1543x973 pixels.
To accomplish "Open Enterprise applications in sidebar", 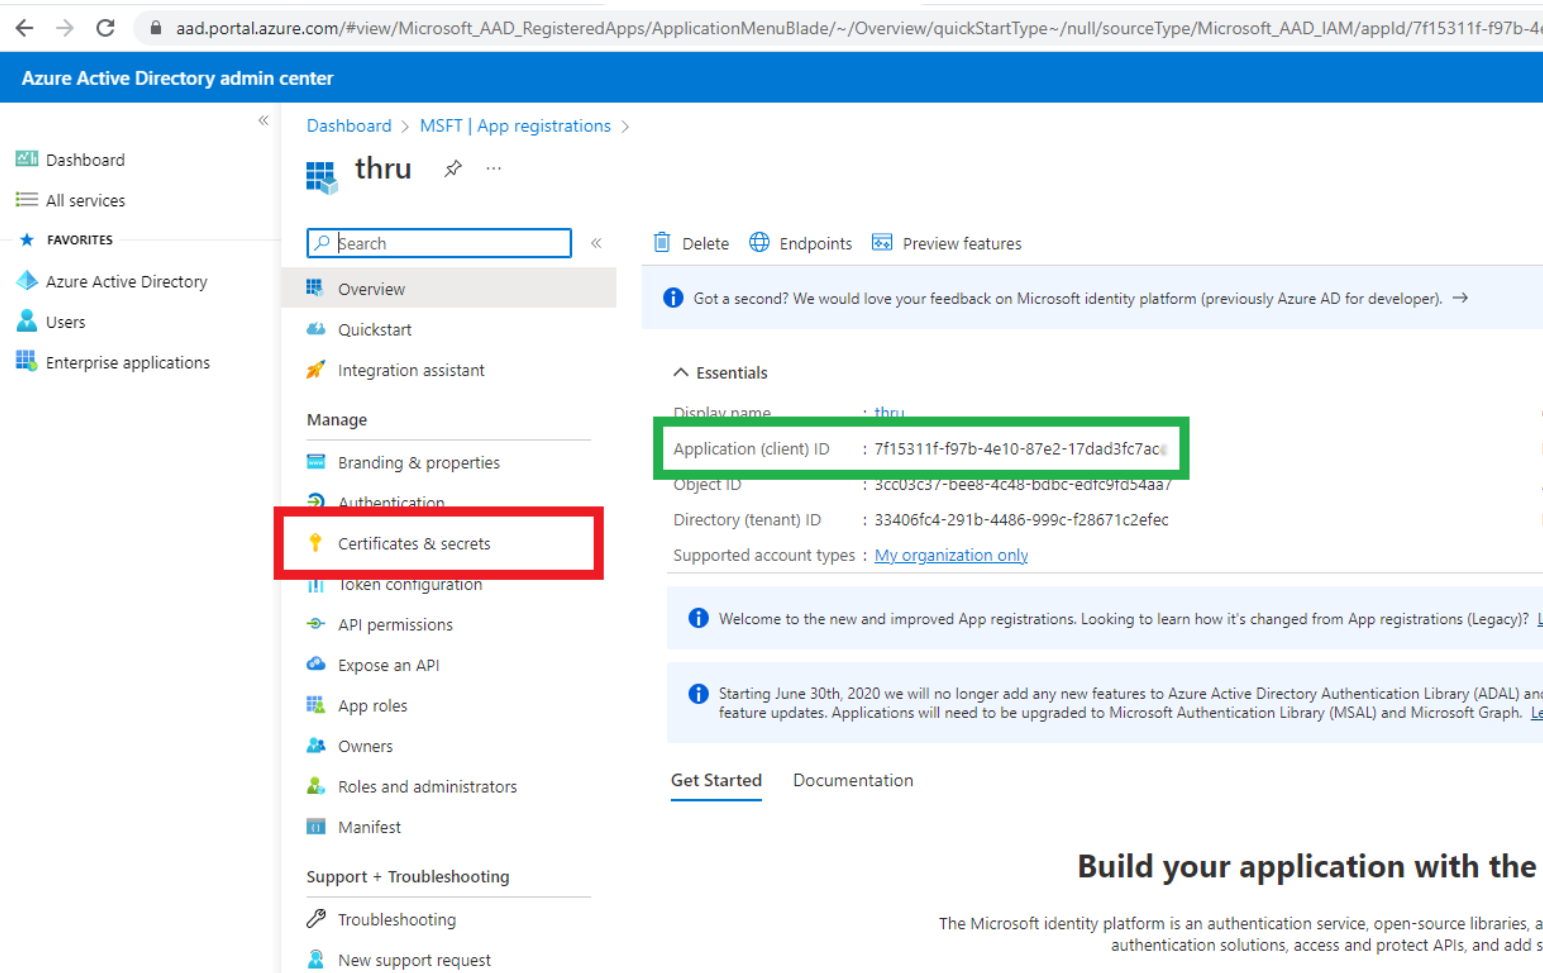I will point(127,362).
